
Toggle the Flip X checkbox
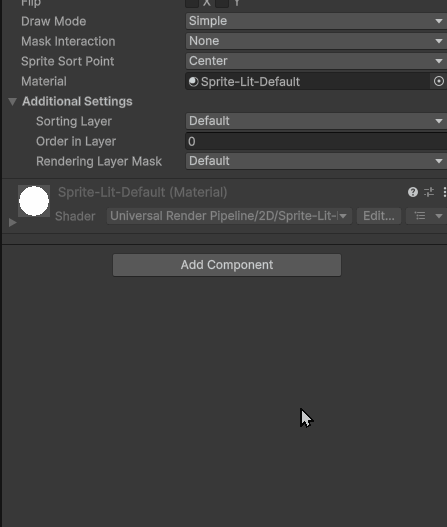tap(192, 3)
